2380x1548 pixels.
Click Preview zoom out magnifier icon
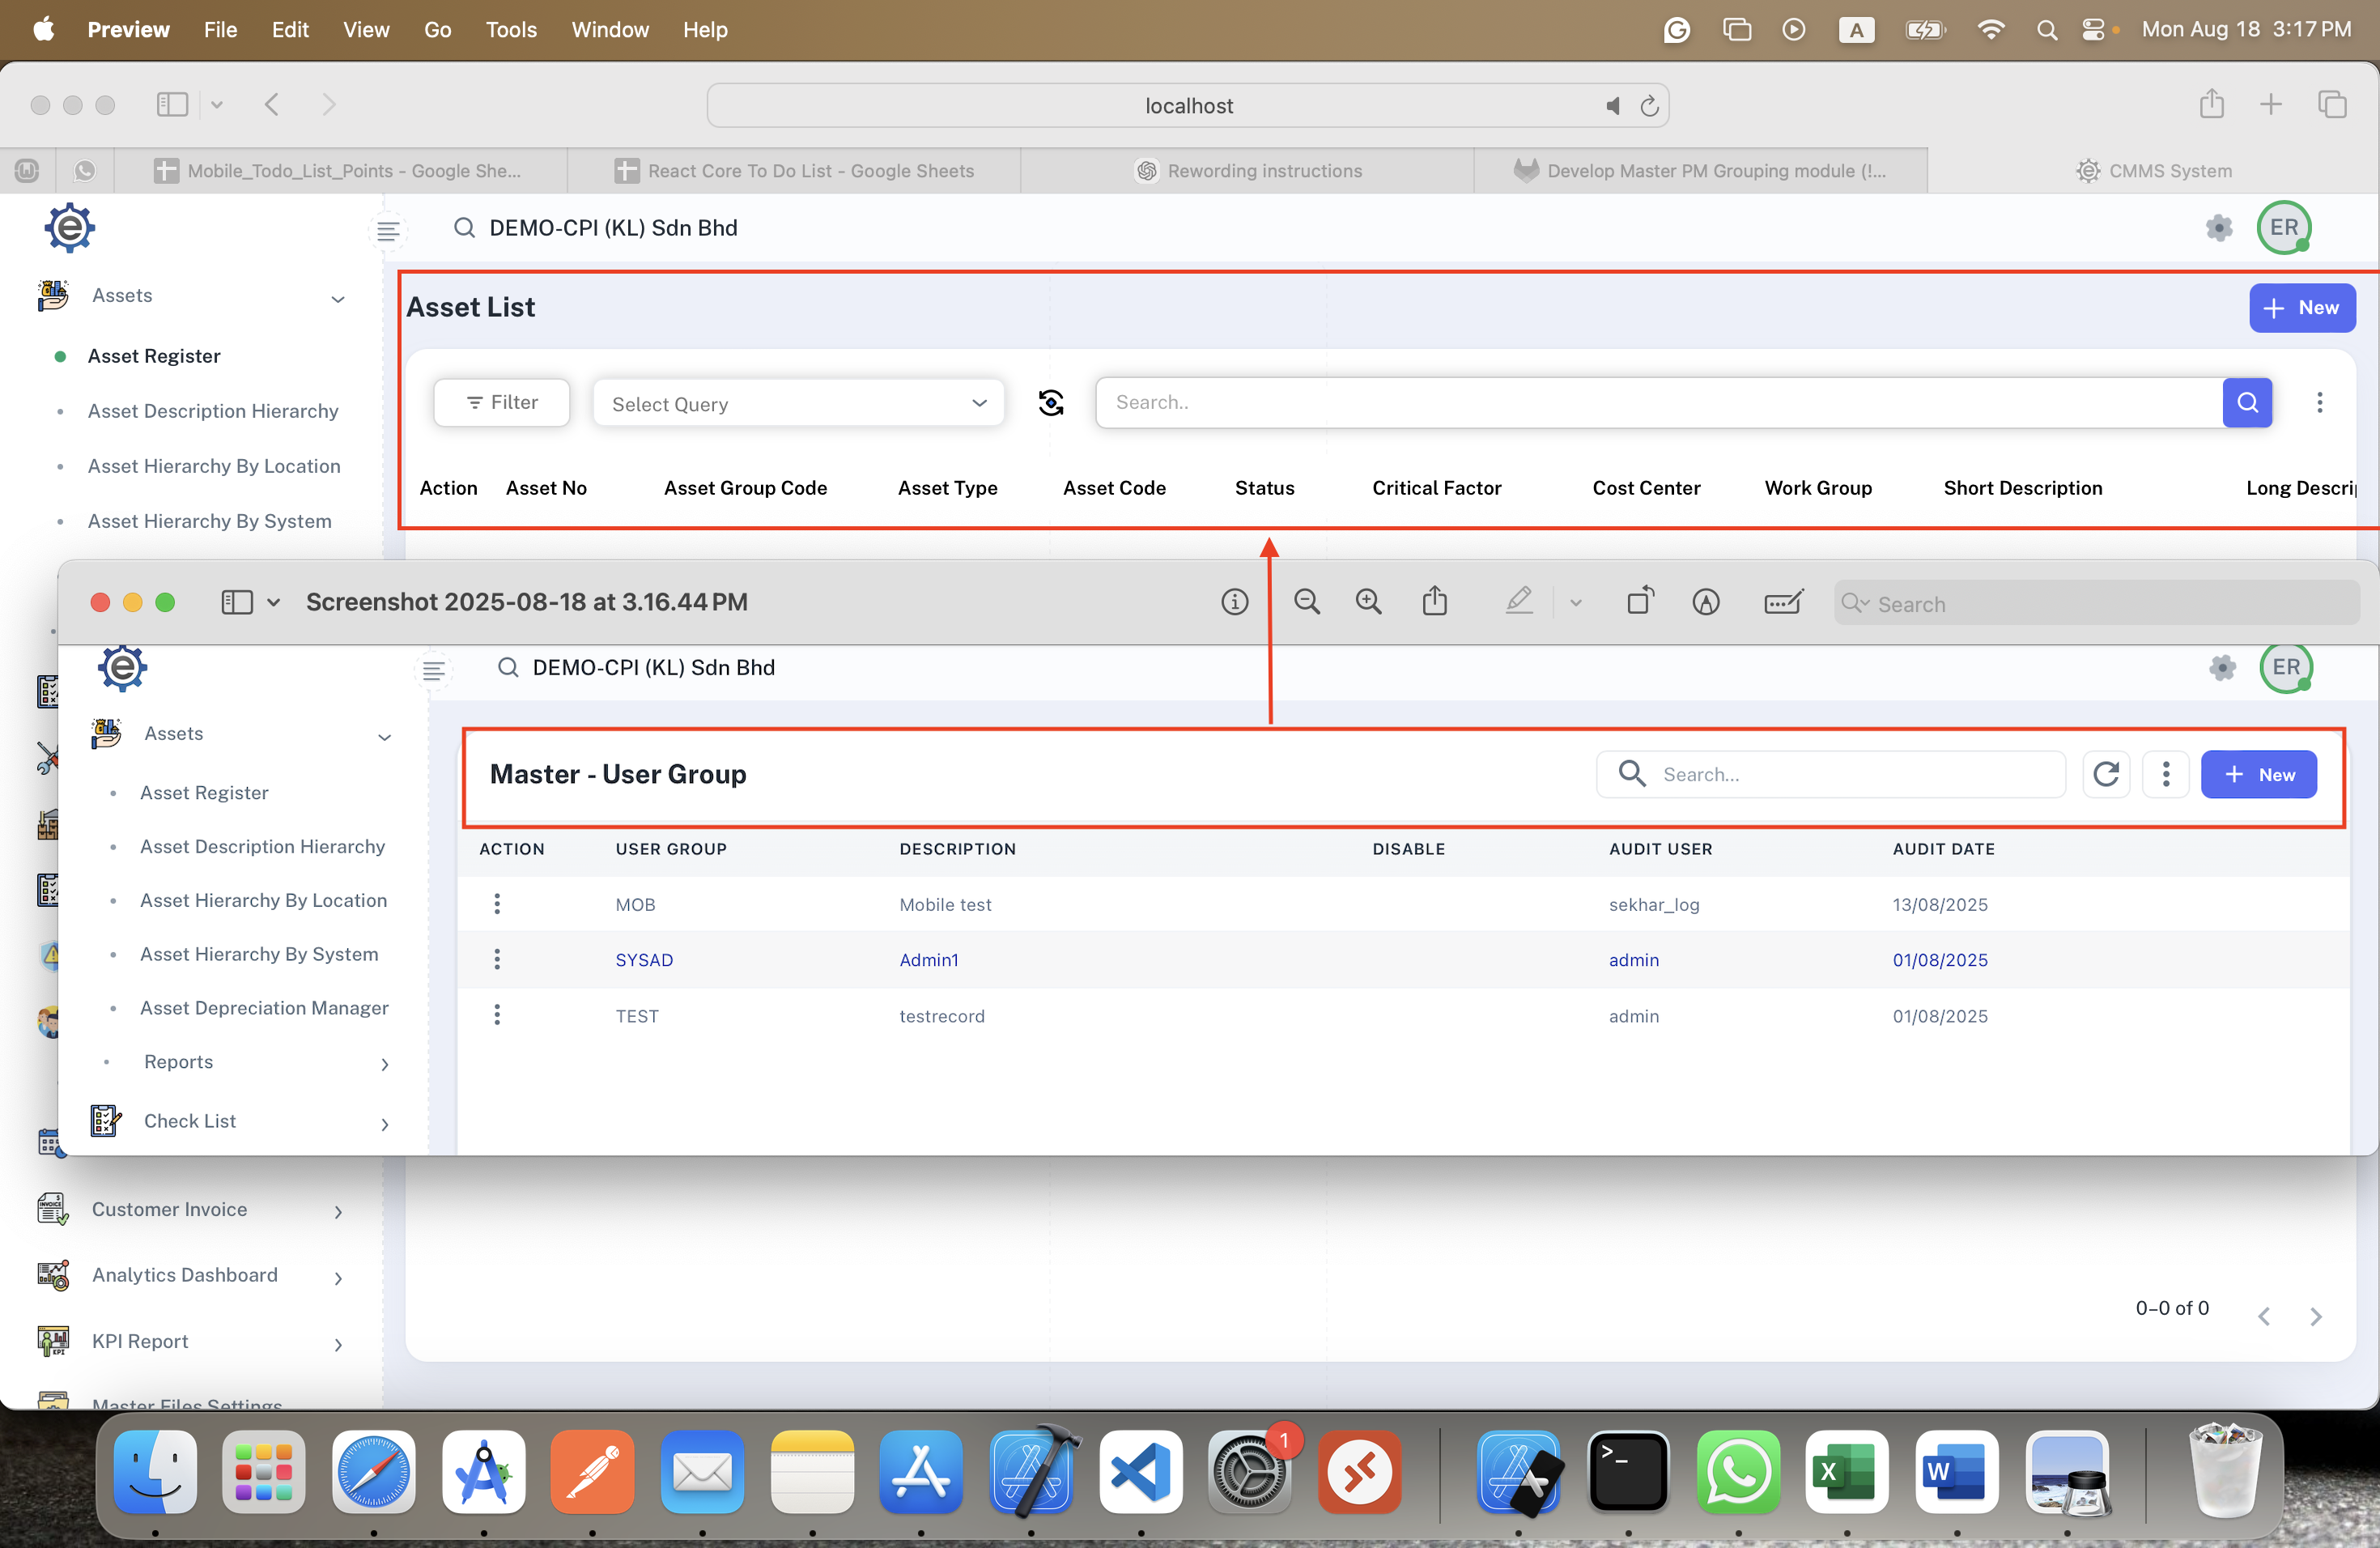[1306, 602]
